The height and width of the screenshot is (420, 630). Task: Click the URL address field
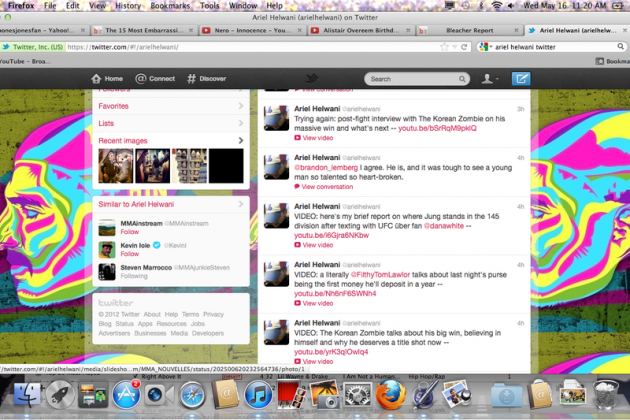[253, 47]
